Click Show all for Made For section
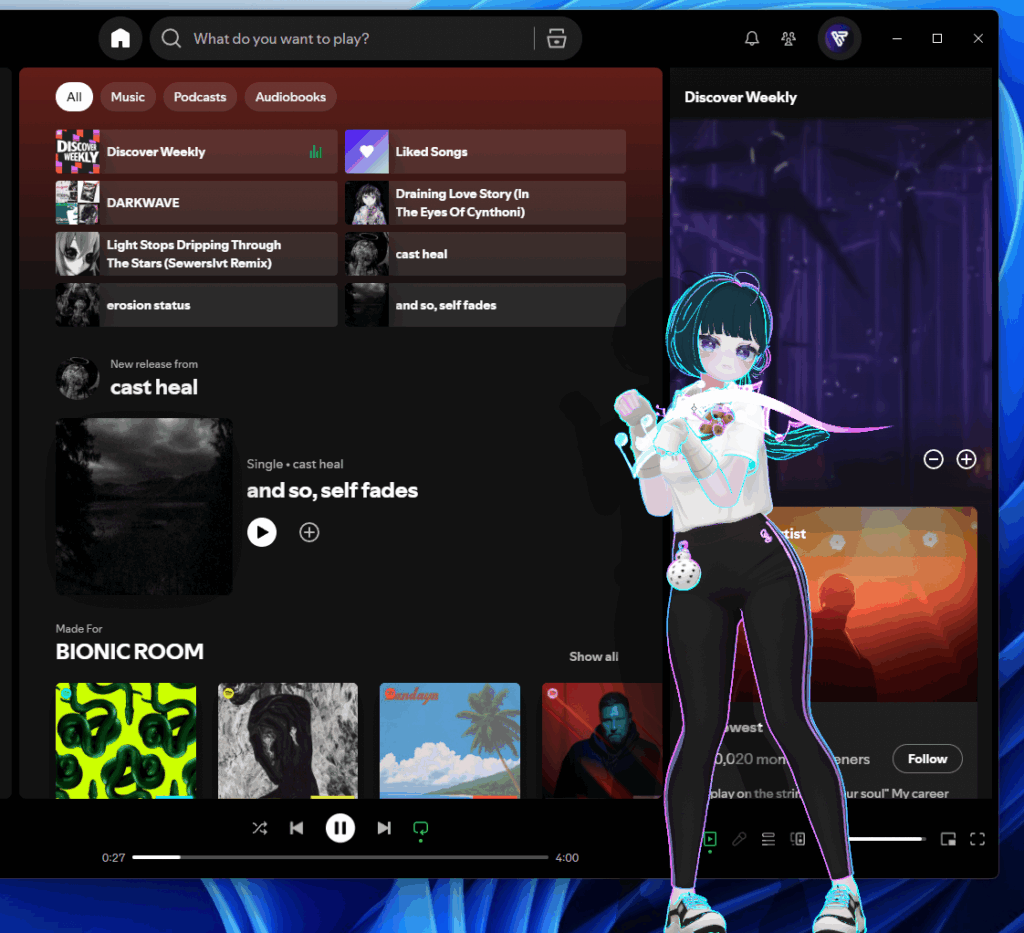This screenshot has width=1024, height=933. click(593, 657)
